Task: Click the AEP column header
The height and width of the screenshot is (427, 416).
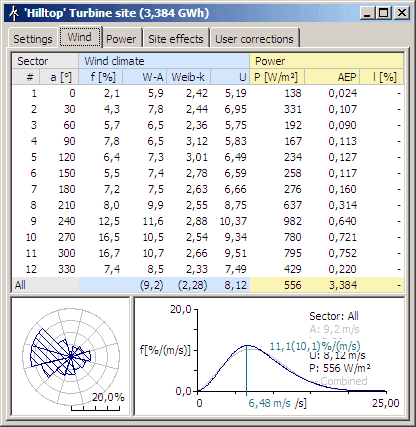Action: click(x=332, y=77)
